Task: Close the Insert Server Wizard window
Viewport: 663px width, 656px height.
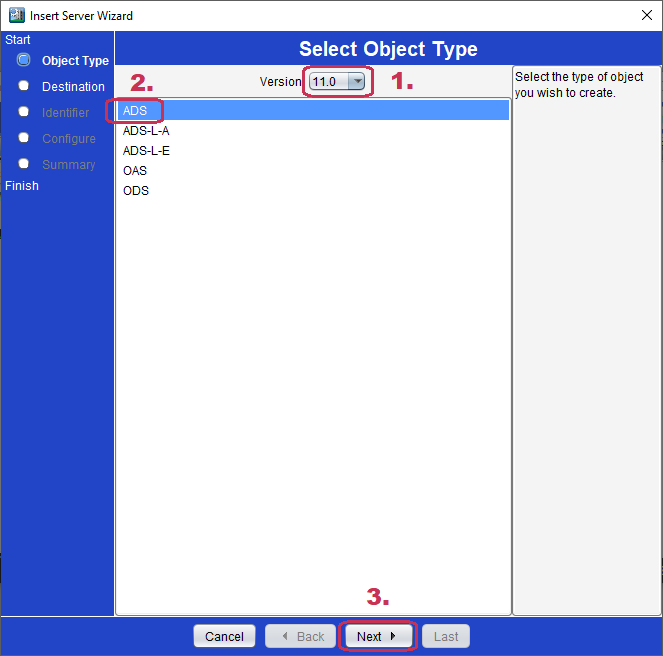Action: [647, 15]
